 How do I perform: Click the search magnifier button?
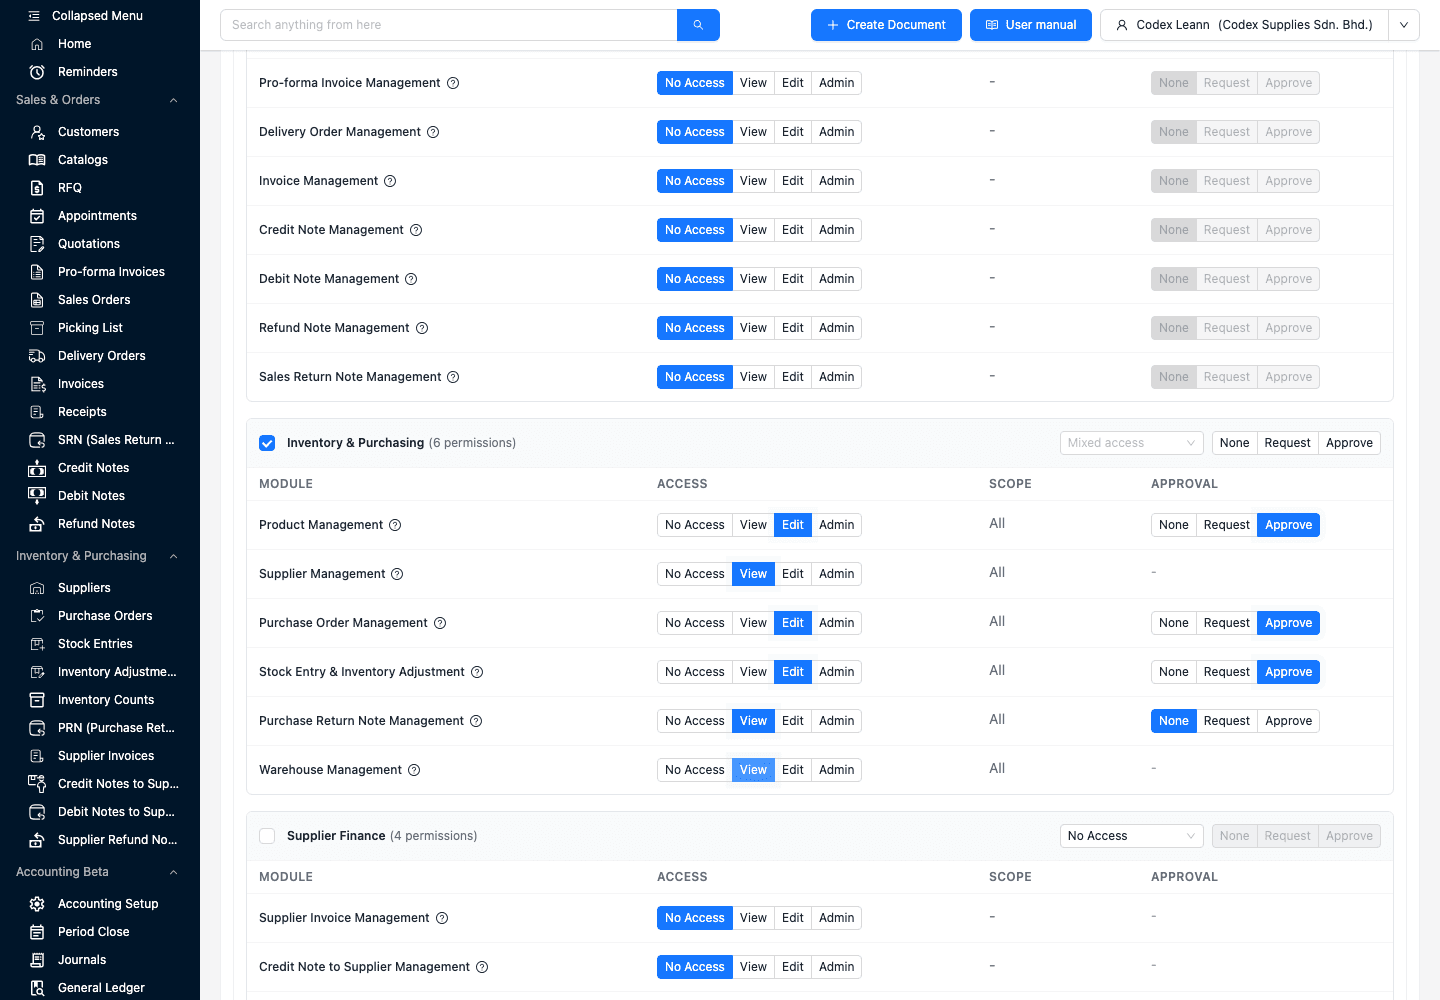click(x=698, y=25)
